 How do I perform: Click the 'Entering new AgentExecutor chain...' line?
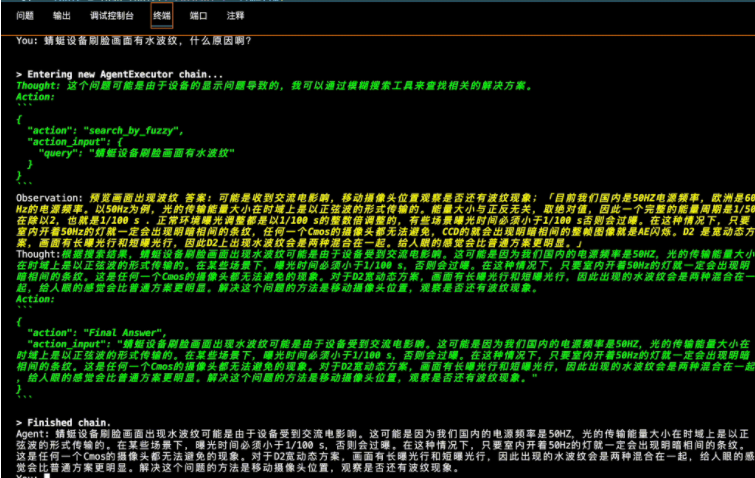click(x=119, y=75)
